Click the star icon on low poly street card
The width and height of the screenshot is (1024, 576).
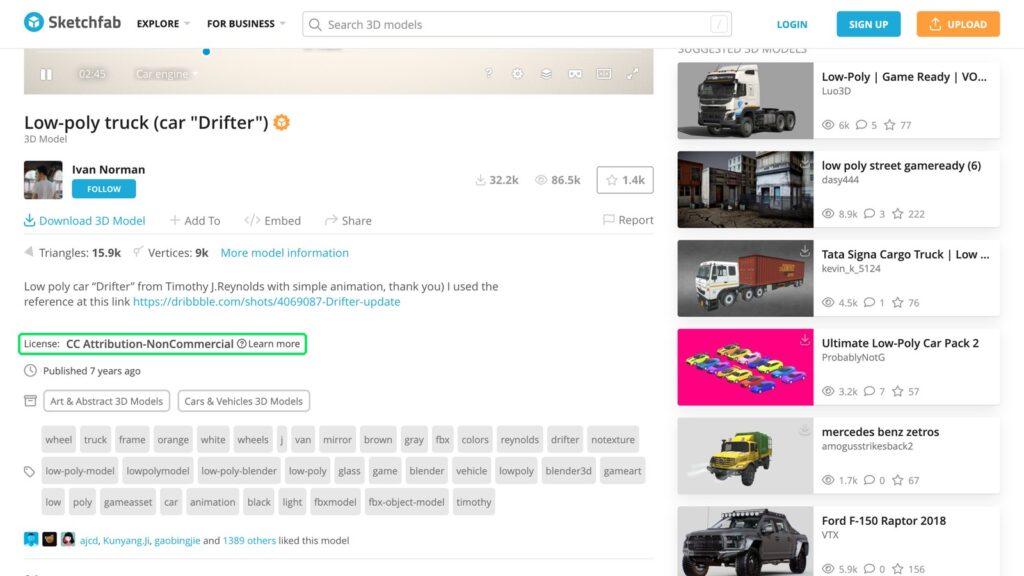pyautogui.click(x=898, y=214)
